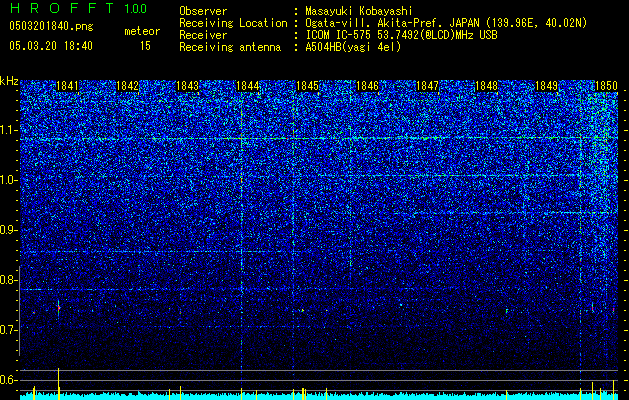This screenshot has width=629, height=400.
Task: Click the 1841 time marker
Action: tap(67, 86)
